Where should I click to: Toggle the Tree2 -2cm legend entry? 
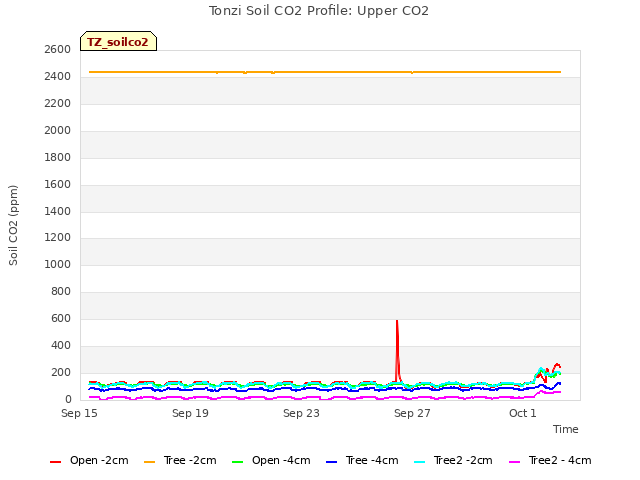point(453,460)
